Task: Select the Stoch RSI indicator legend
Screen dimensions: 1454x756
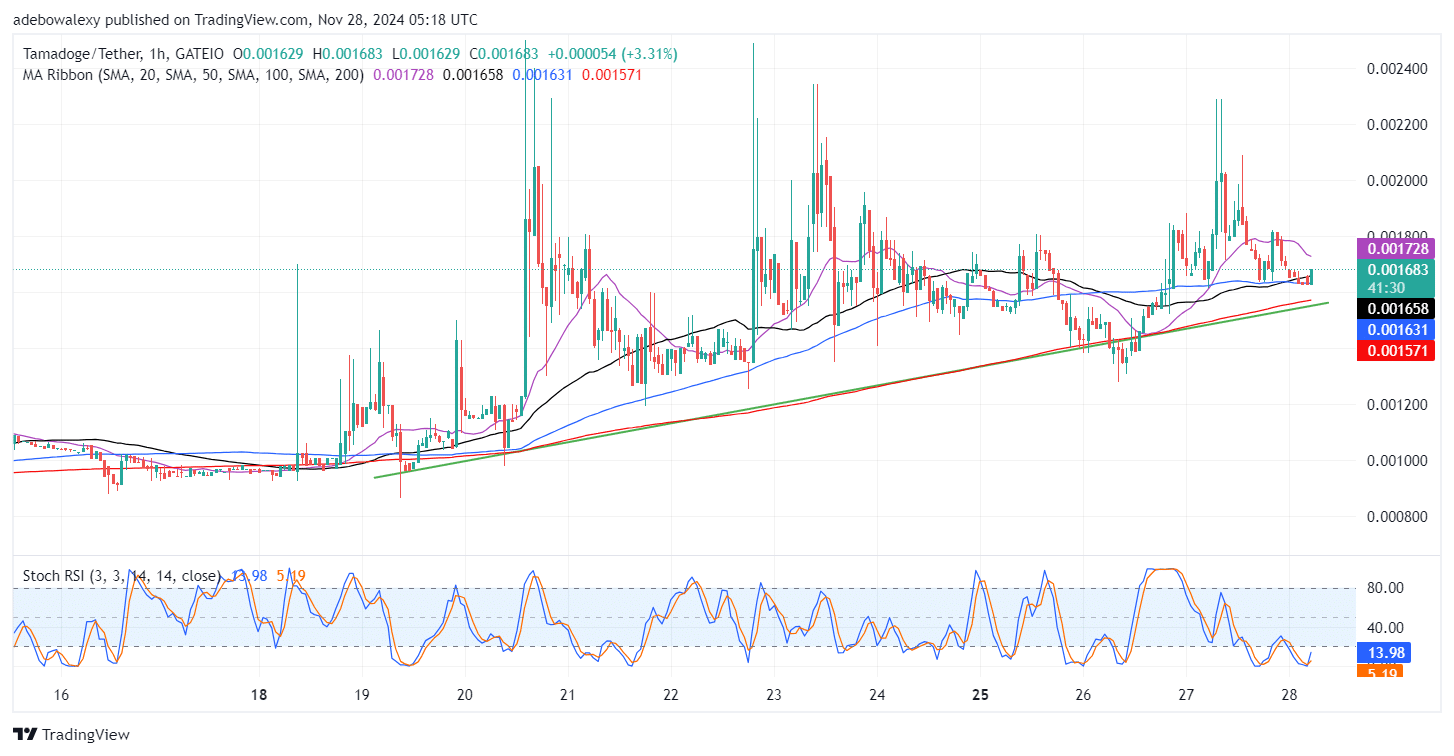Action: pyautogui.click(x=121, y=576)
